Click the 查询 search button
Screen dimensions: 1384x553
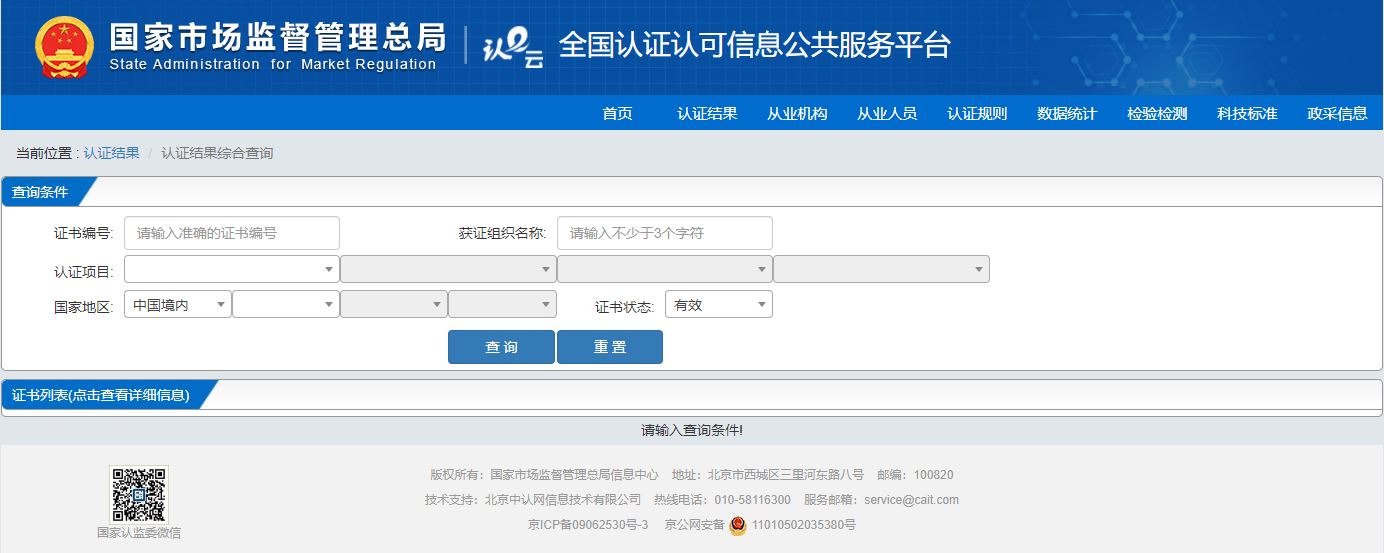pos(501,347)
